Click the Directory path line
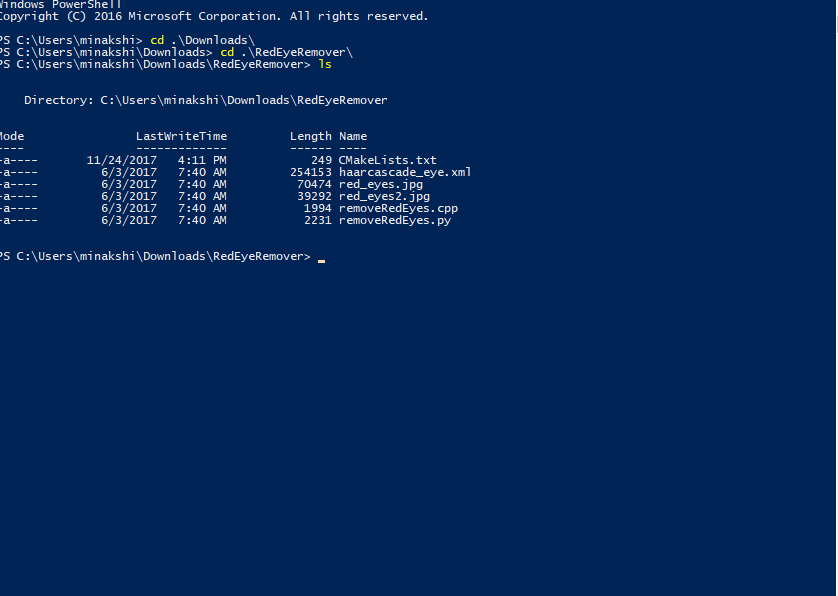Screen dimensions: 838x596 pos(206,100)
